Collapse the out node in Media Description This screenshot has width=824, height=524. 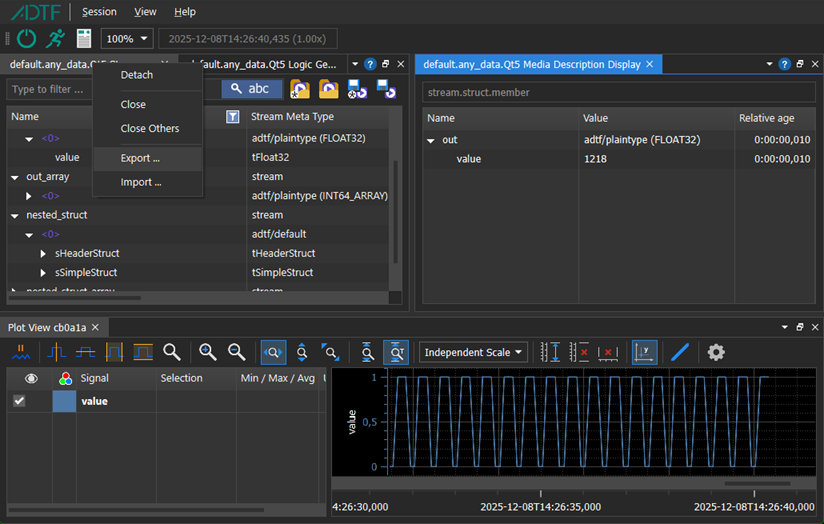click(431, 140)
